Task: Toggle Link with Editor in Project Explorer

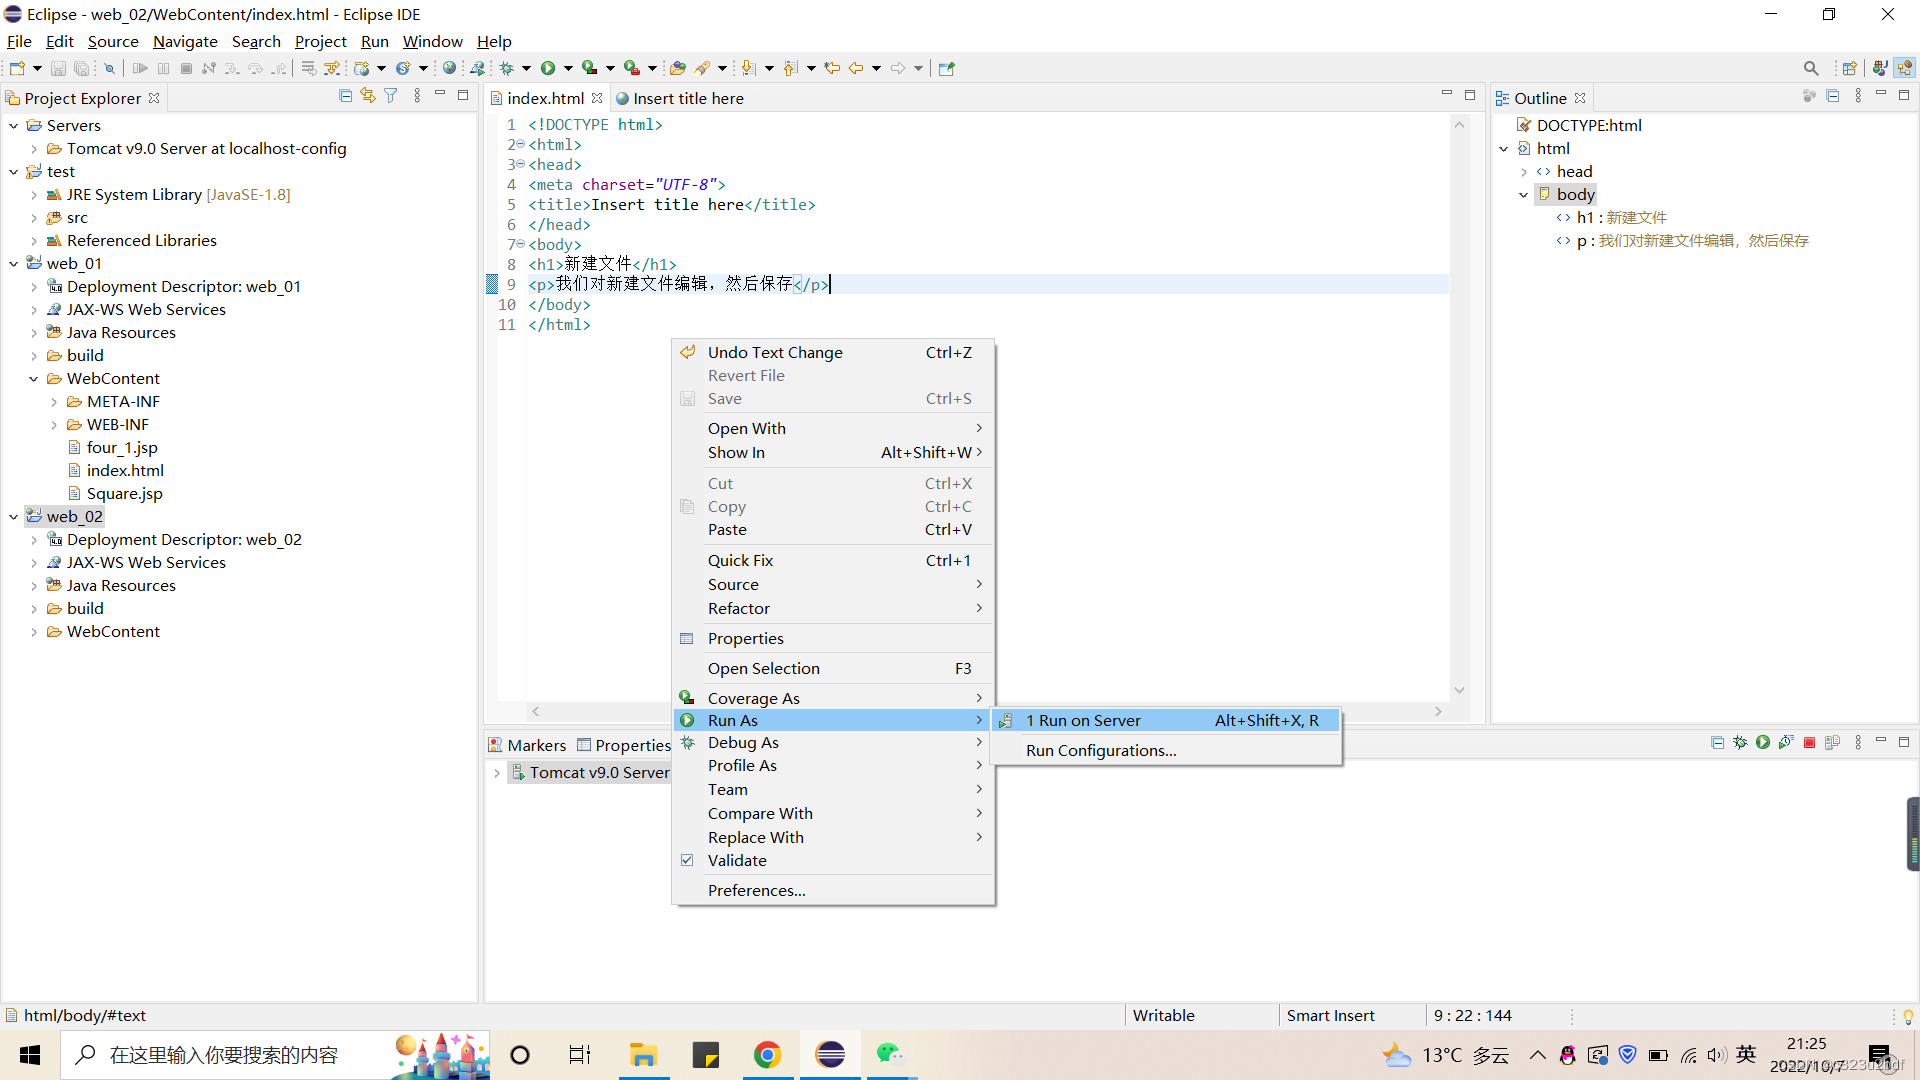Action: point(368,96)
